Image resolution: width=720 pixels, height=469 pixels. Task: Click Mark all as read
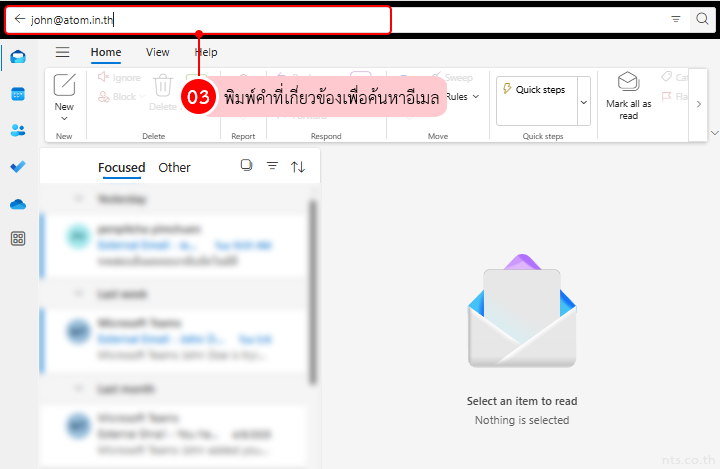point(629,96)
